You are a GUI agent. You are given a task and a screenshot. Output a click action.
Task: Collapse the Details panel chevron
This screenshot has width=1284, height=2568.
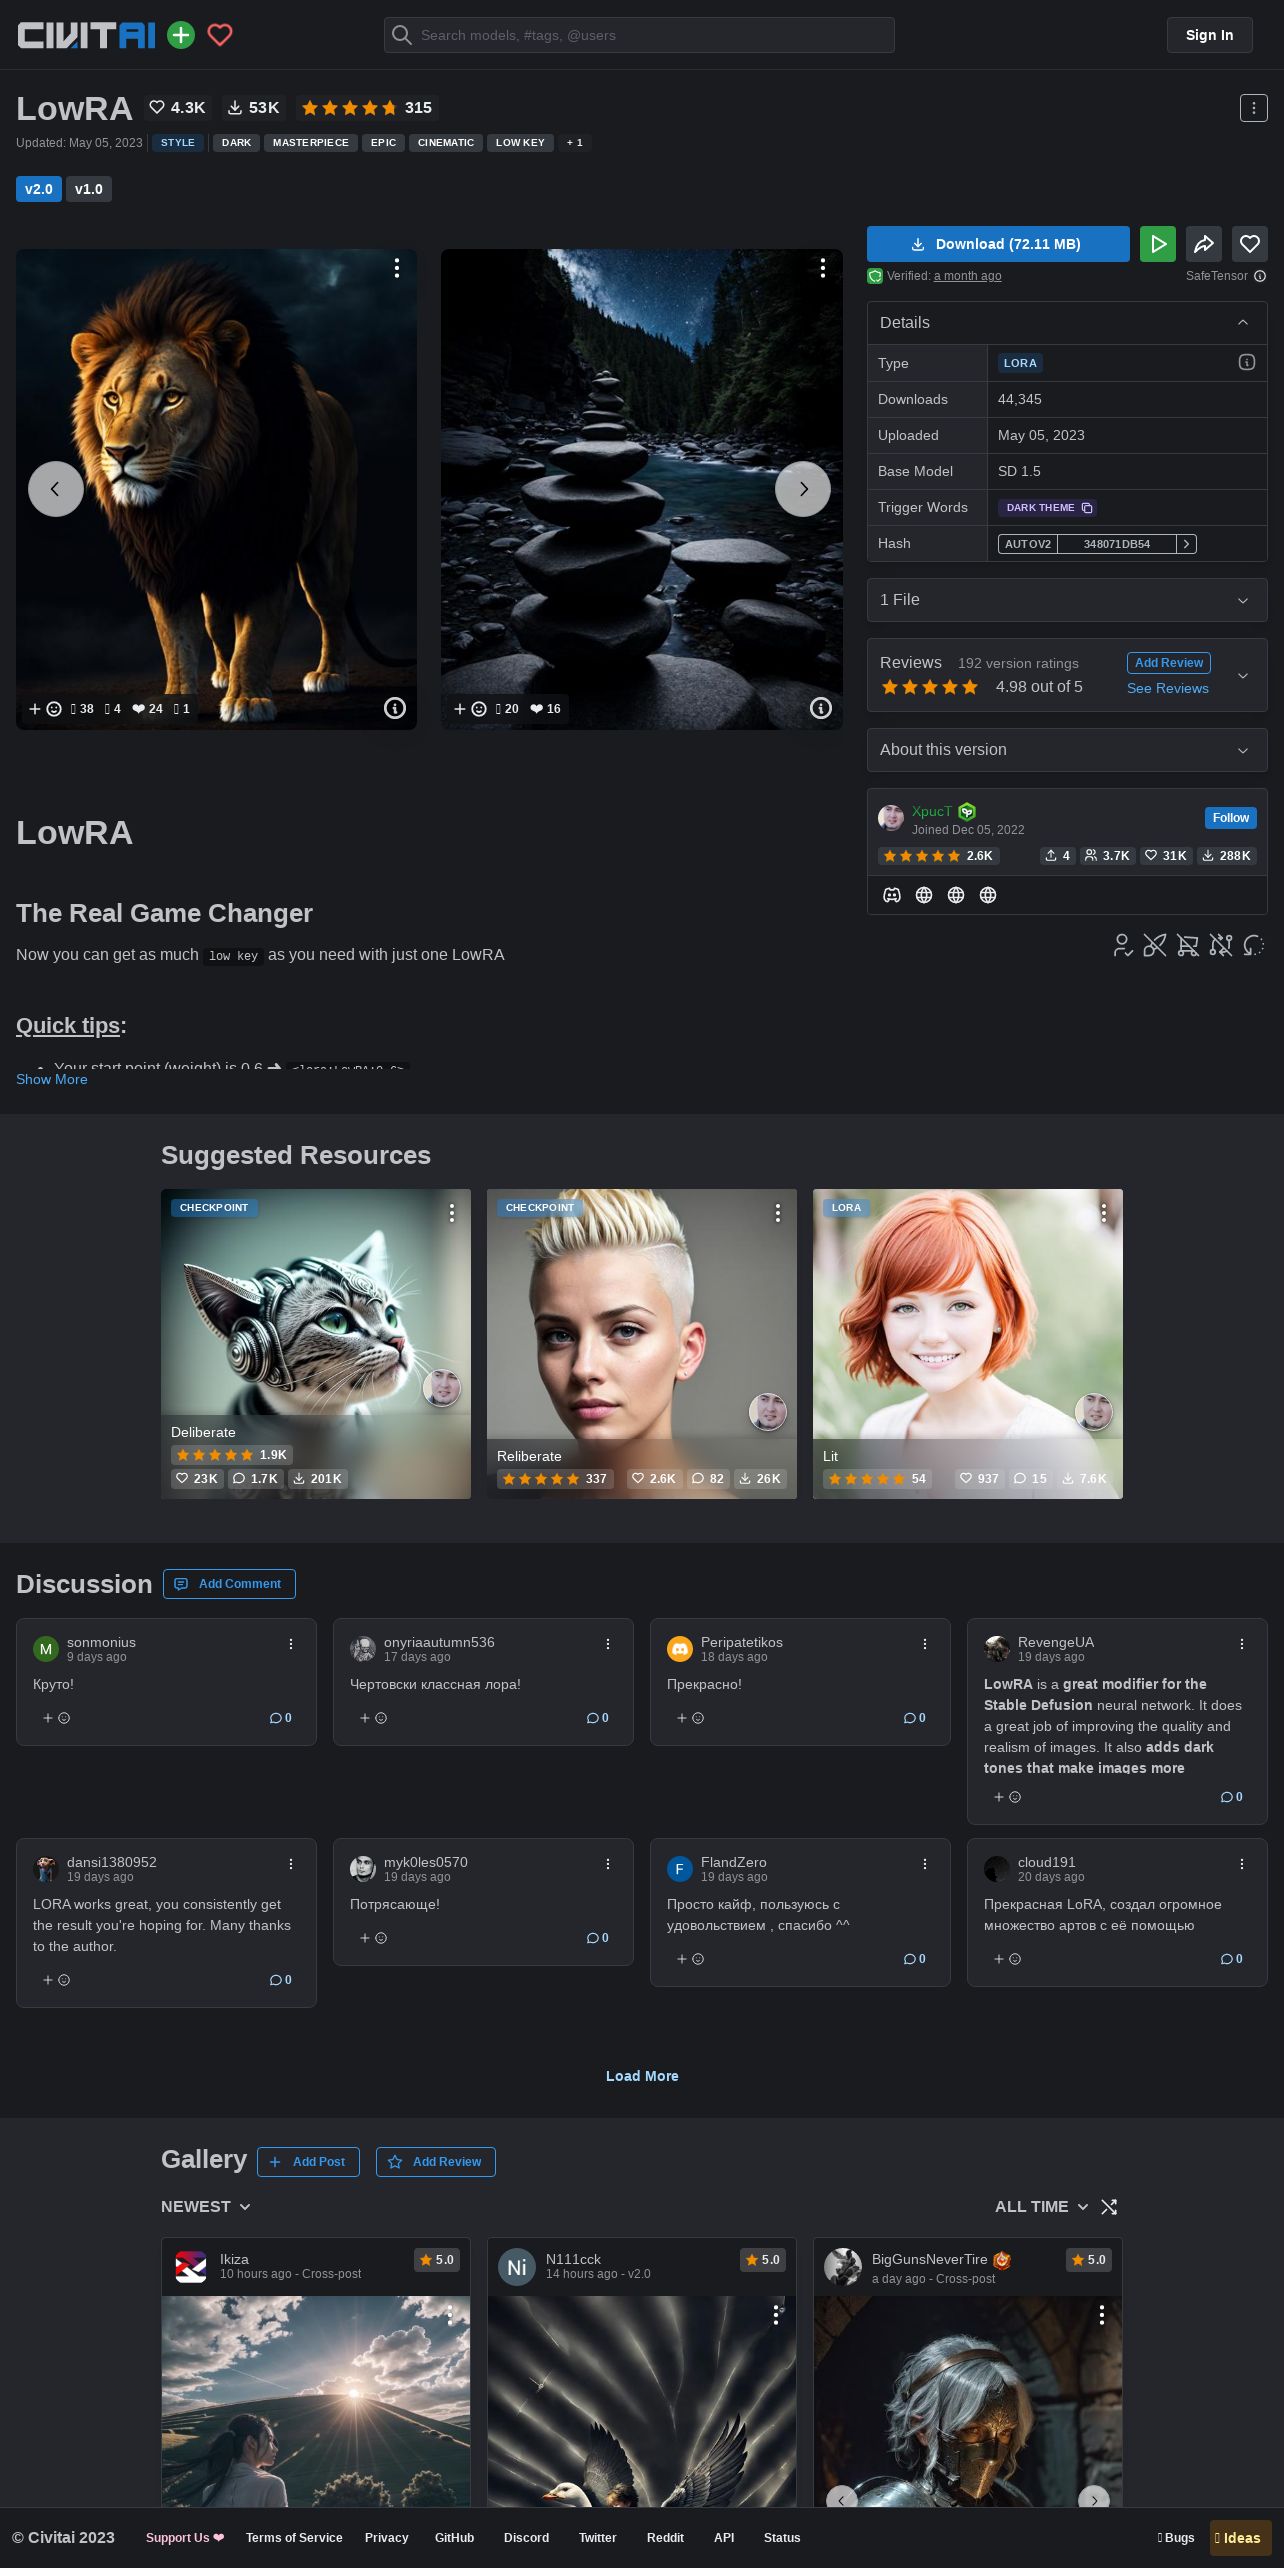point(1243,322)
